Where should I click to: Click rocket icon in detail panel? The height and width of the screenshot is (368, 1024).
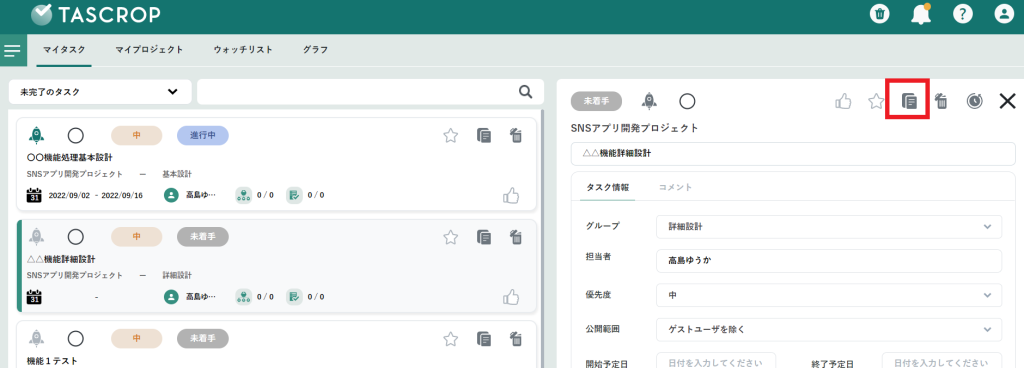[x=649, y=100]
